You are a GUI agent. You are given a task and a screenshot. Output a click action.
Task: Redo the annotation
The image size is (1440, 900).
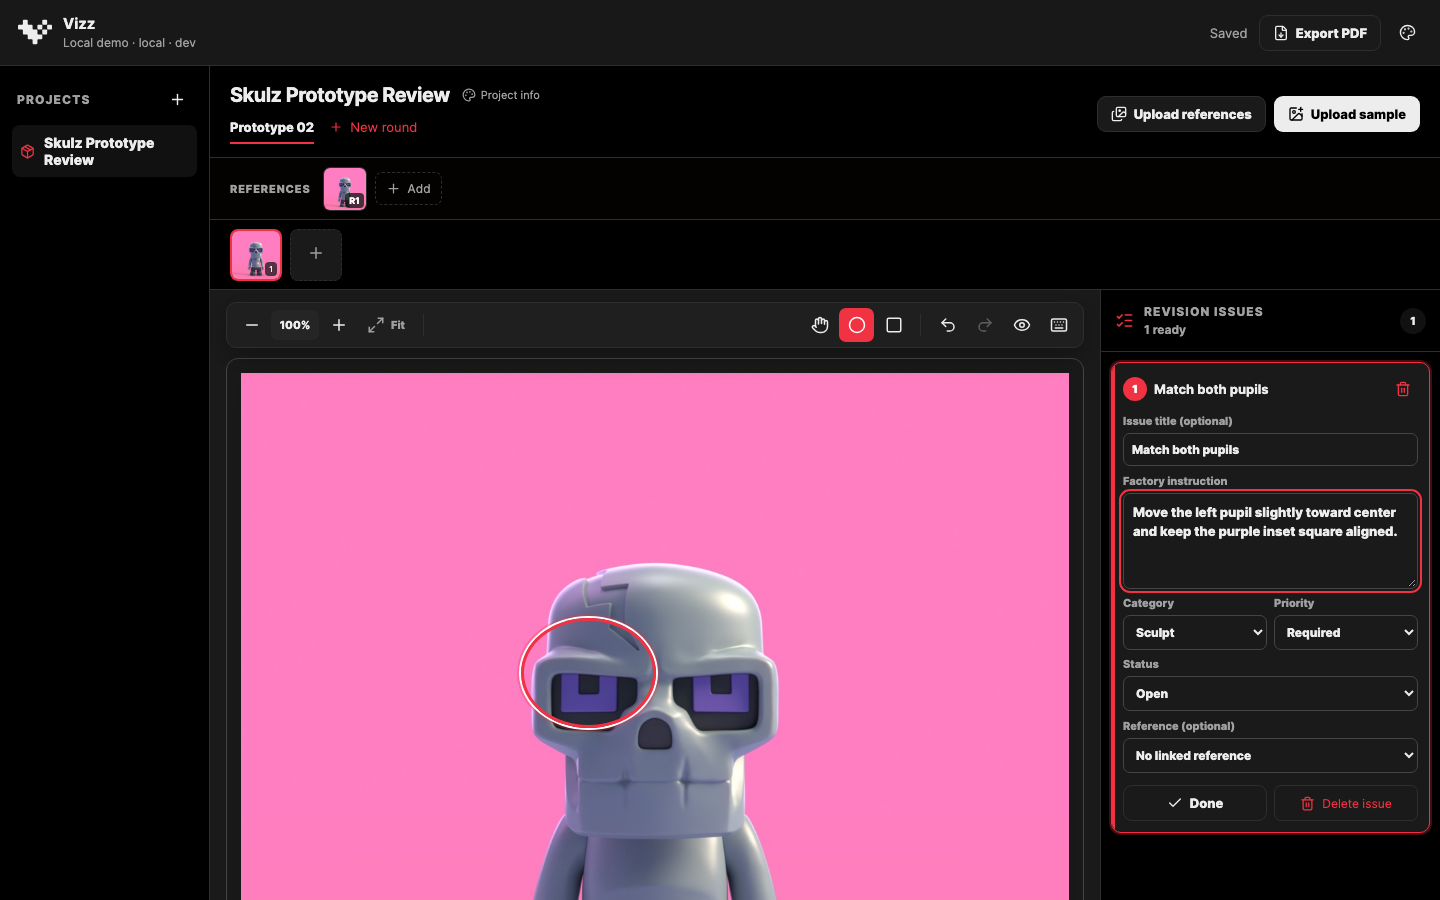[x=985, y=325]
